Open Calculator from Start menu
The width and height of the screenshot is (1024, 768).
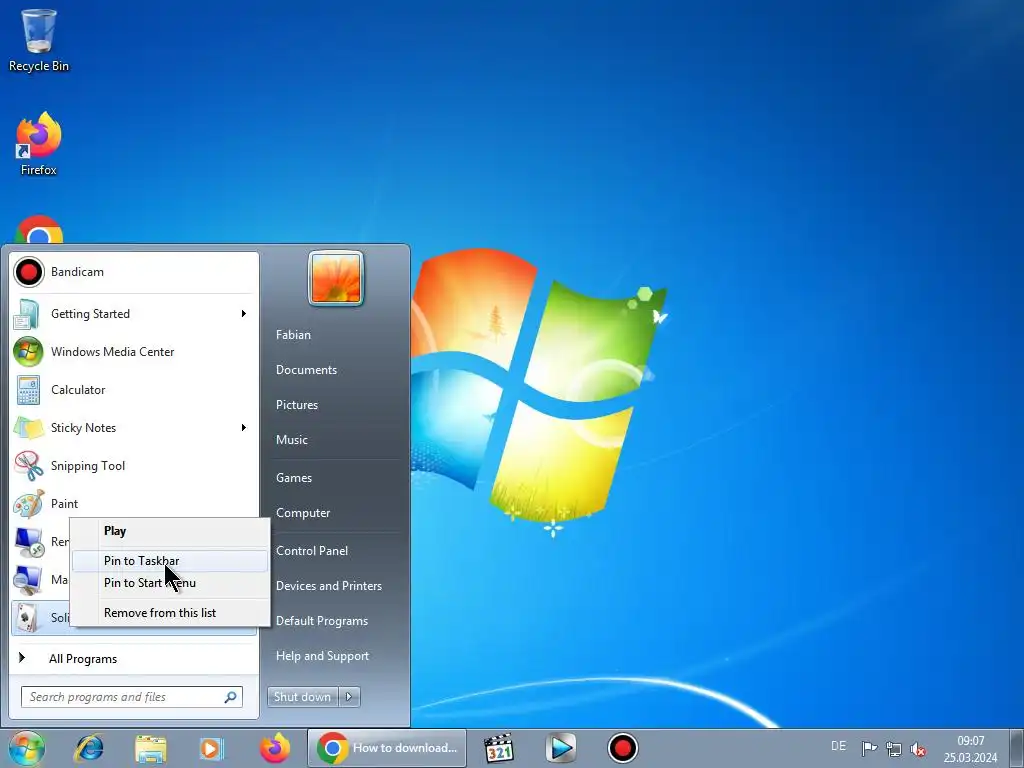pos(133,390)
